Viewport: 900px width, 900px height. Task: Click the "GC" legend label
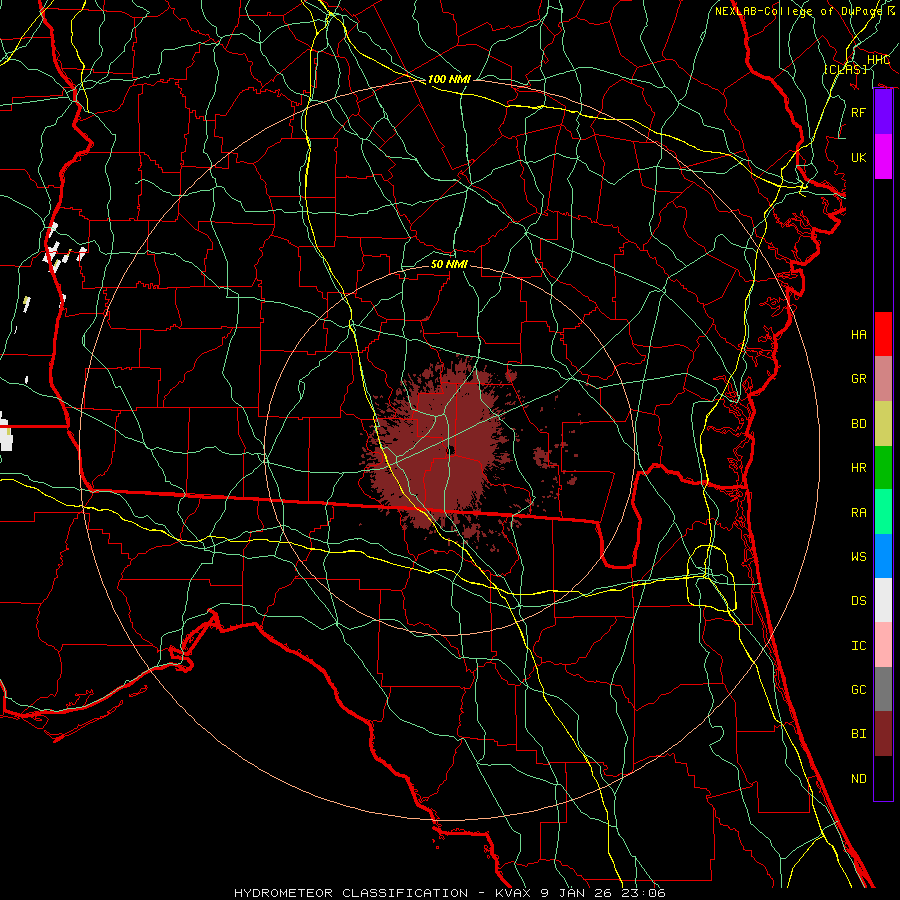pos(859,690)
